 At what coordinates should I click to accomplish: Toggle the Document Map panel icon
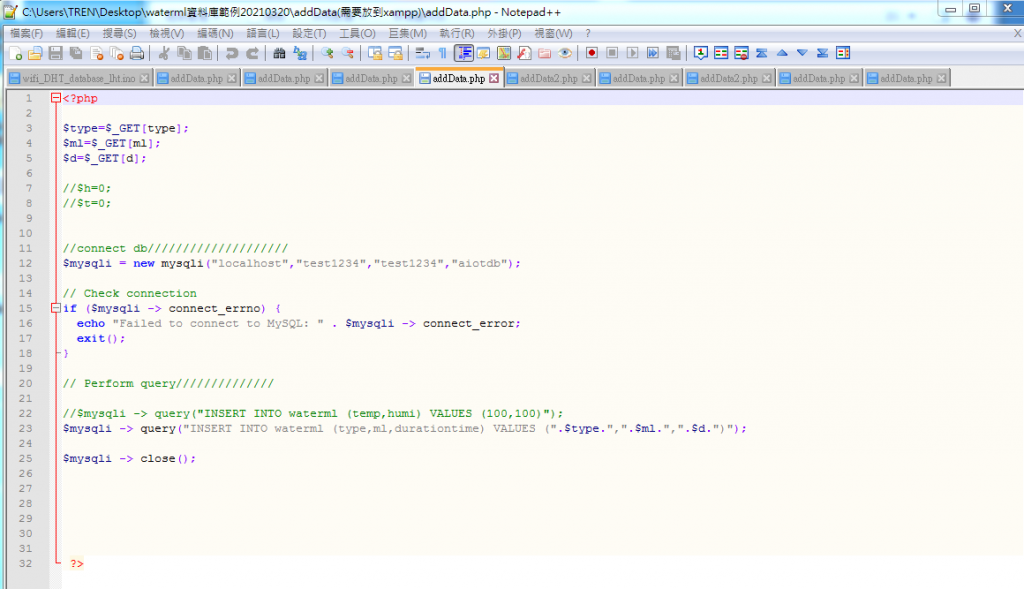[x=504, y=54]
